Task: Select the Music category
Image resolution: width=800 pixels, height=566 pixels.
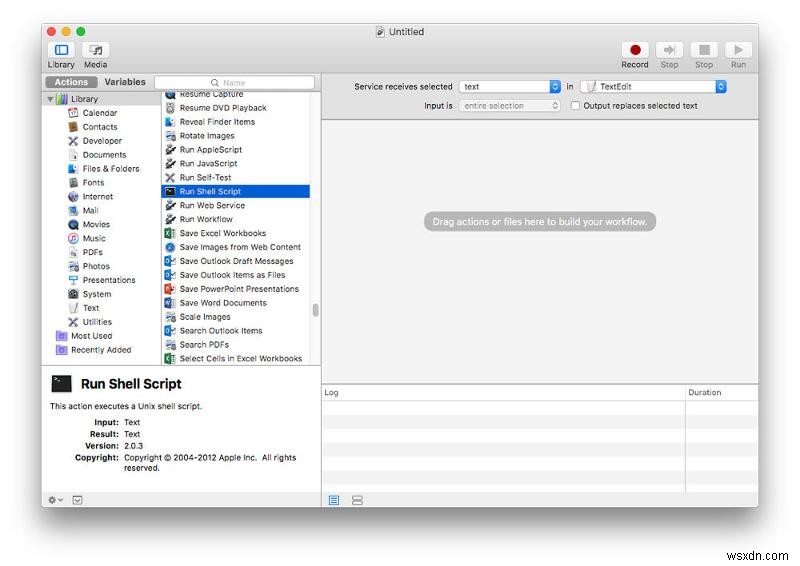Action: [94, 238]
